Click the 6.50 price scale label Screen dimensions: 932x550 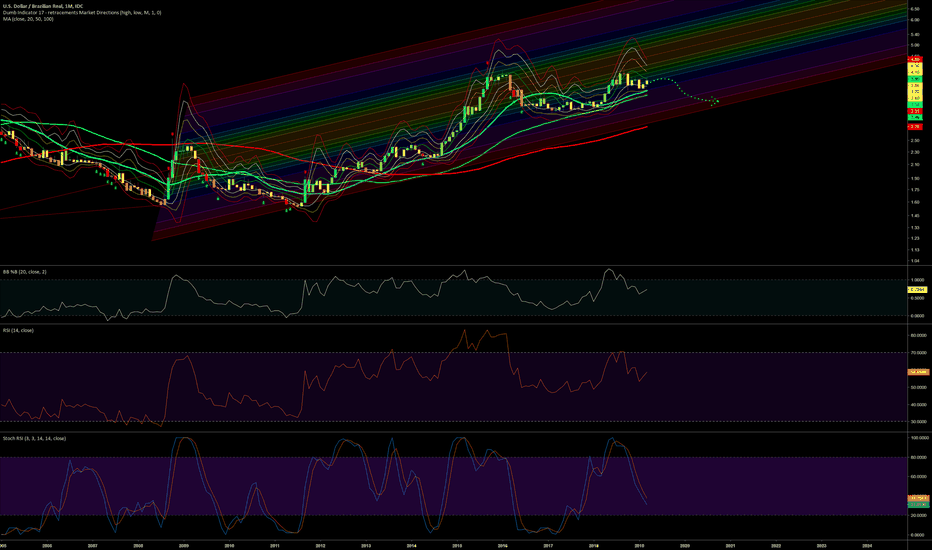[915, 9]
